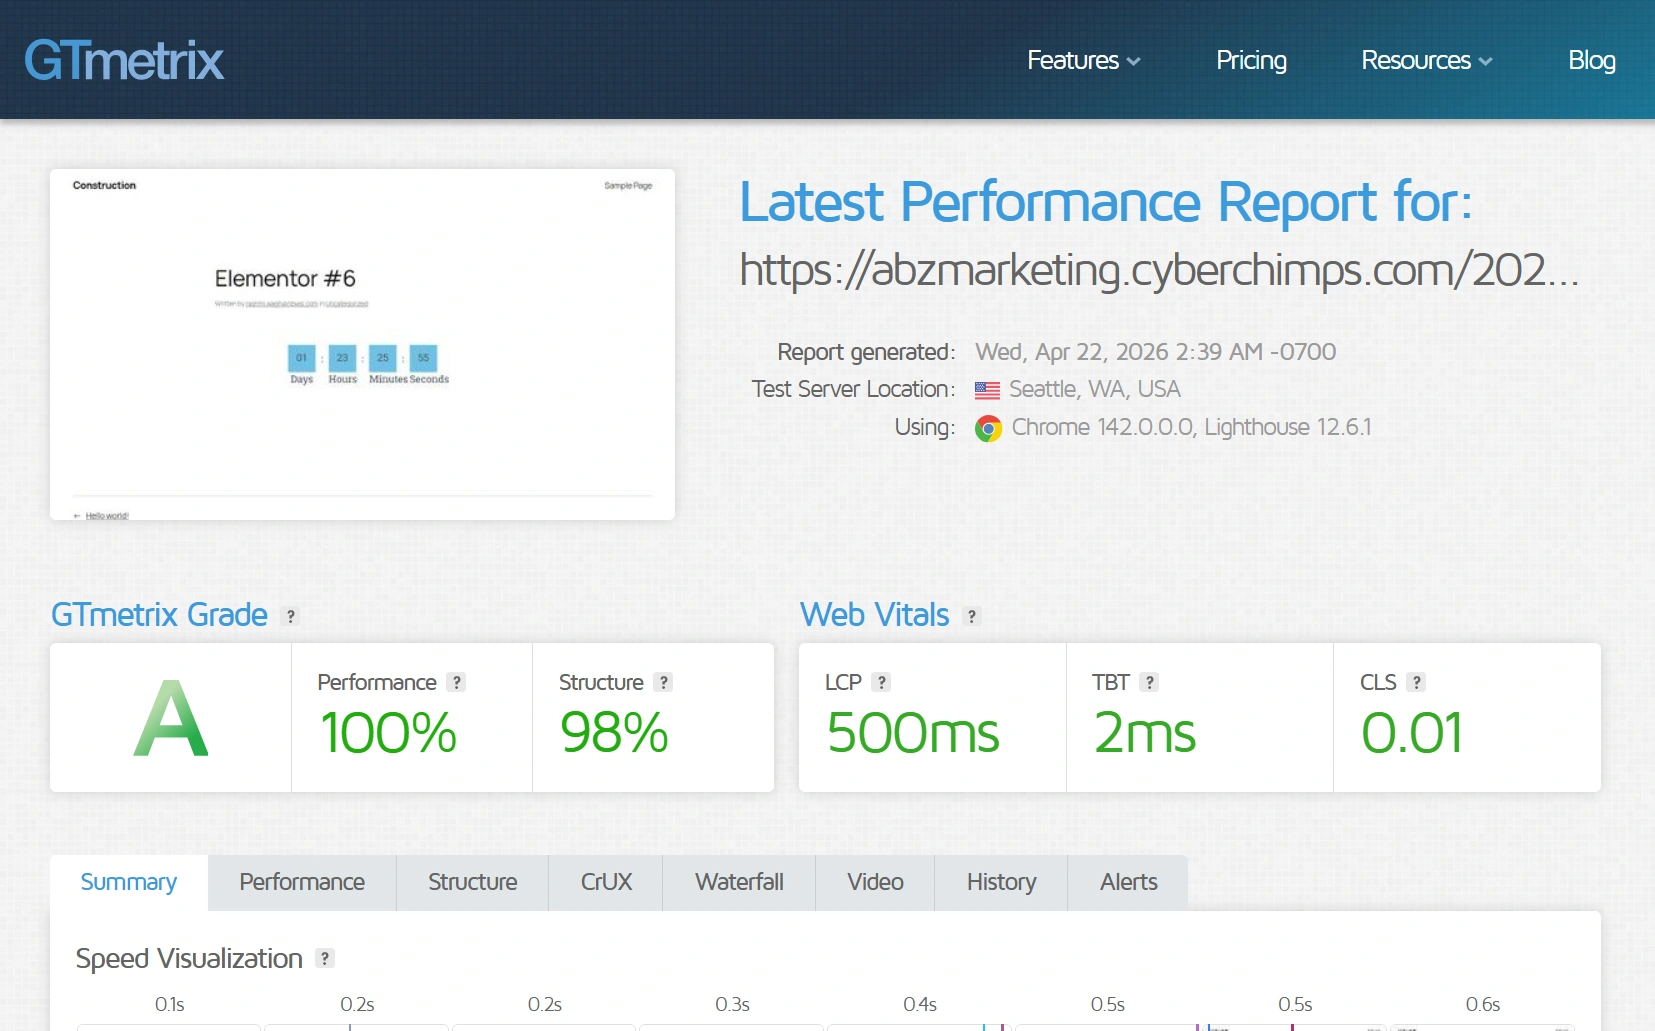Open the Waterfall tab
This screenshot has height=1031, width=1655.
(739, 882)
